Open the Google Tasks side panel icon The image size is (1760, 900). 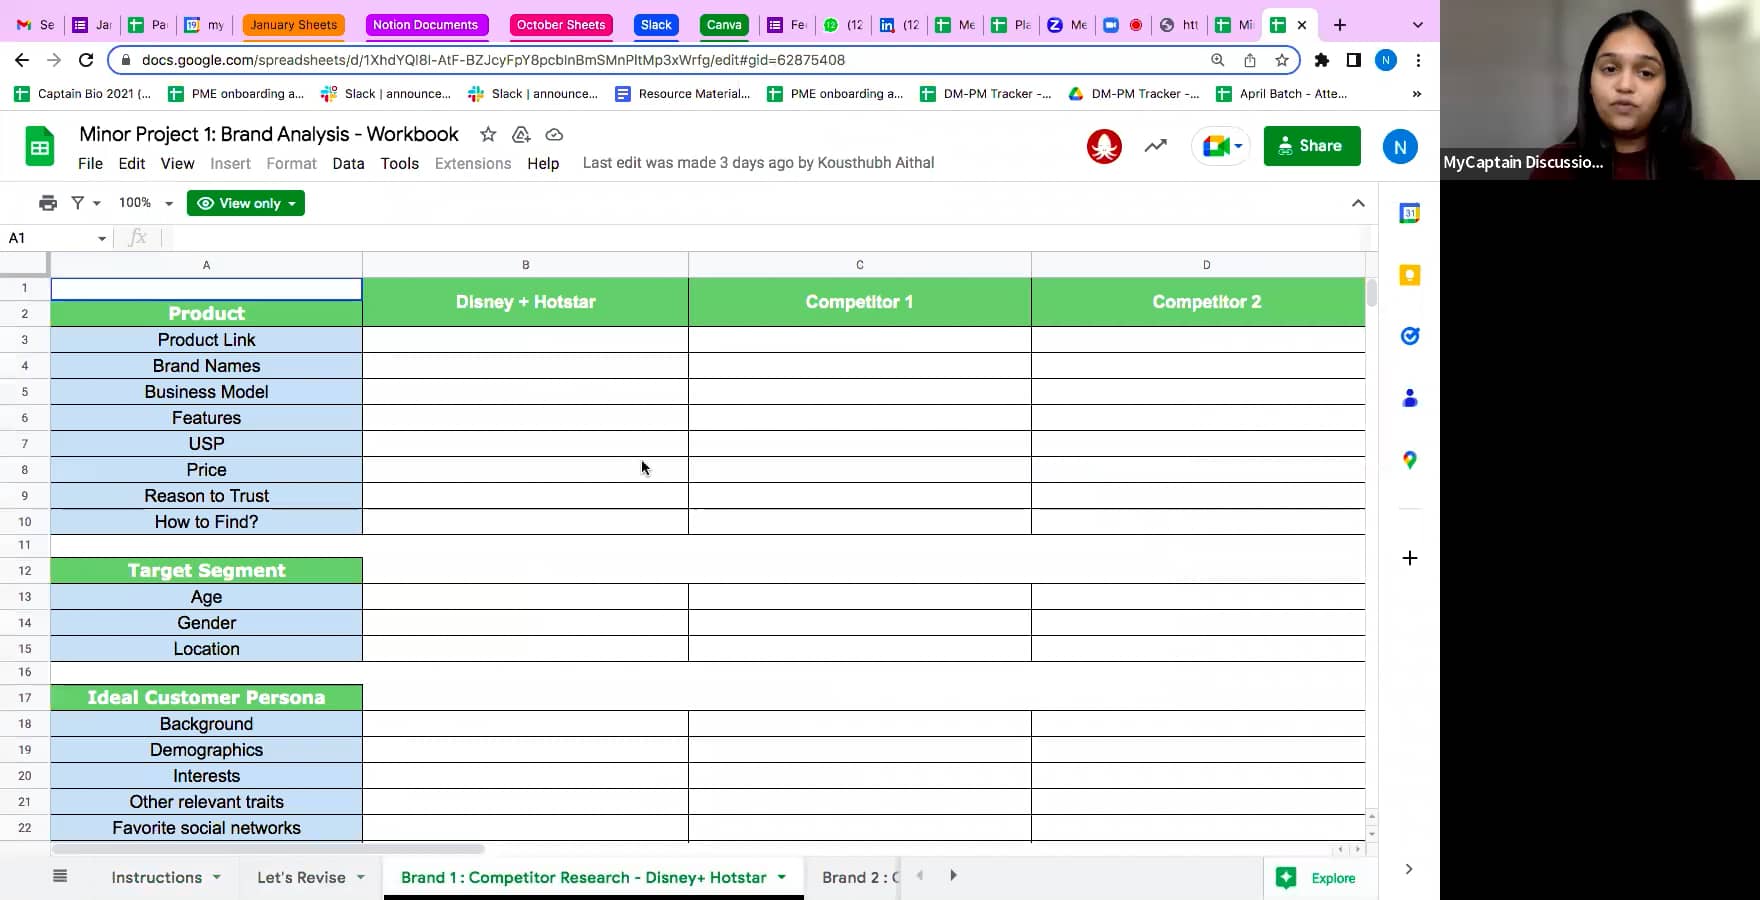coord(1410,336)
